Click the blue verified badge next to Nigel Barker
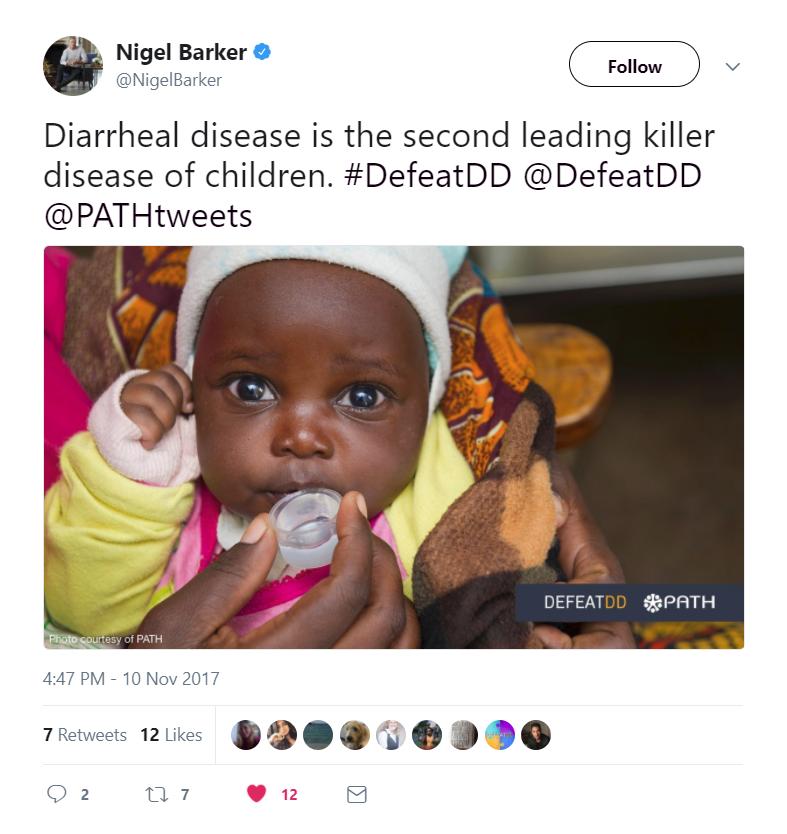Viewport: 787px width, 834px height. tap(263, 52)
